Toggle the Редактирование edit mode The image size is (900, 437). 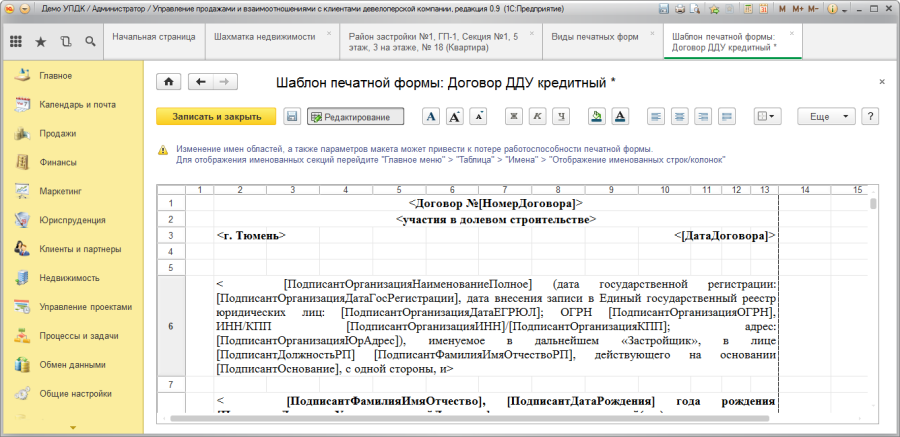[355, 117]
